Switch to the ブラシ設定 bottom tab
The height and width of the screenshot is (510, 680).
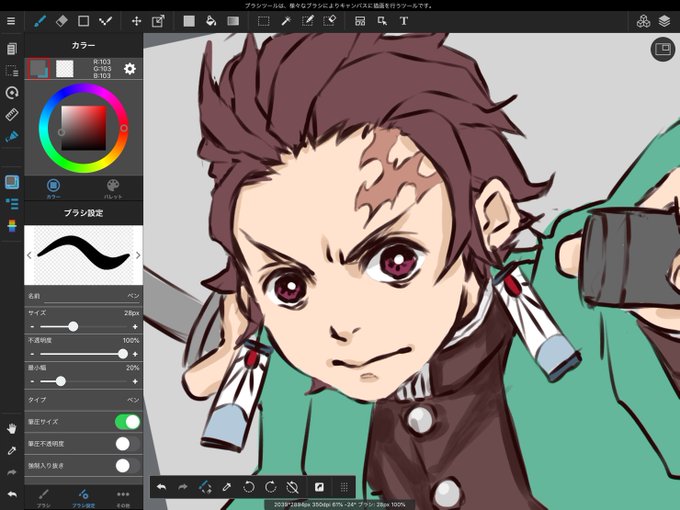tap(83, 498)
